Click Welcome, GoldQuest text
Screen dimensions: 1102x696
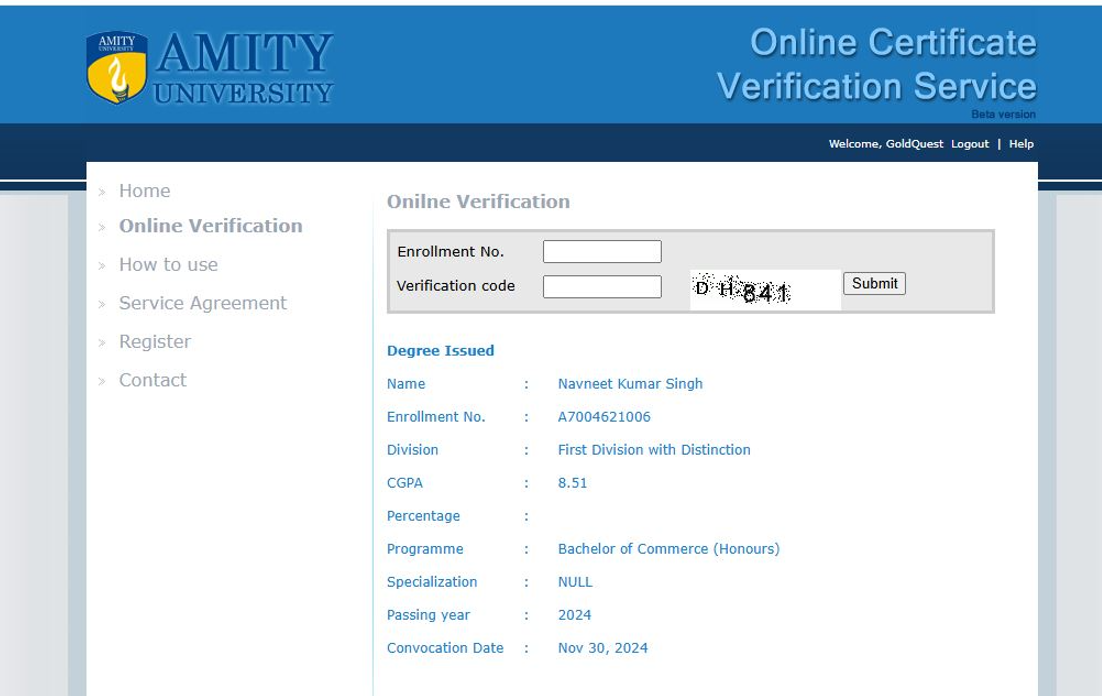point(886,144)
